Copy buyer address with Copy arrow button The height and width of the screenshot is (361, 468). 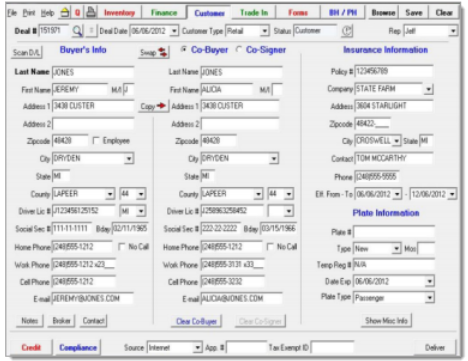(153, 106)
